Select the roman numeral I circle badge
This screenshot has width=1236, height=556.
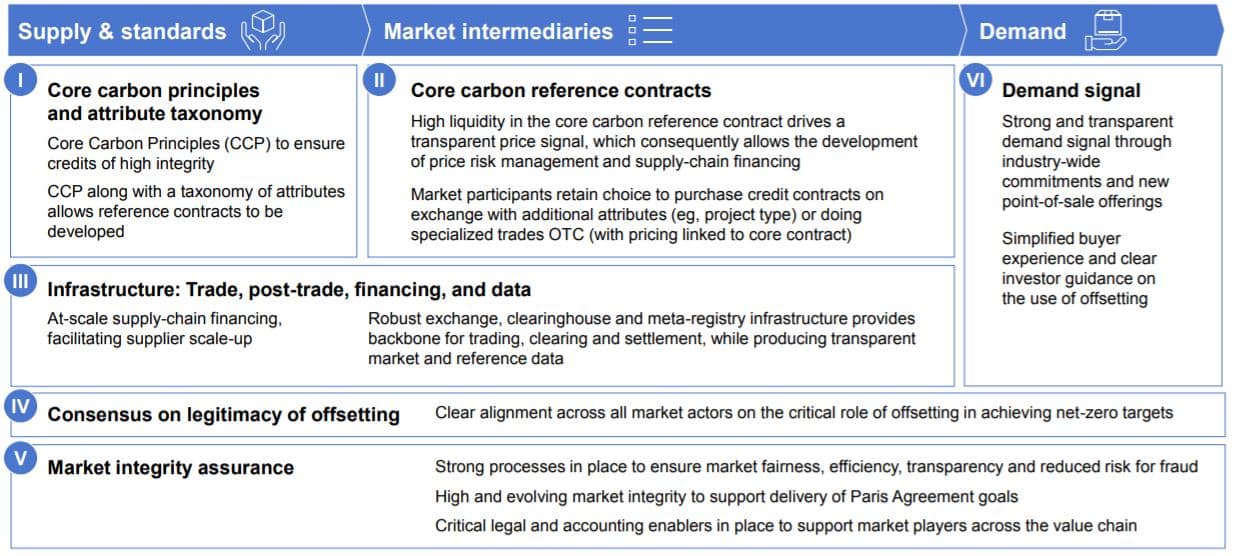click(x=20, y=80)
